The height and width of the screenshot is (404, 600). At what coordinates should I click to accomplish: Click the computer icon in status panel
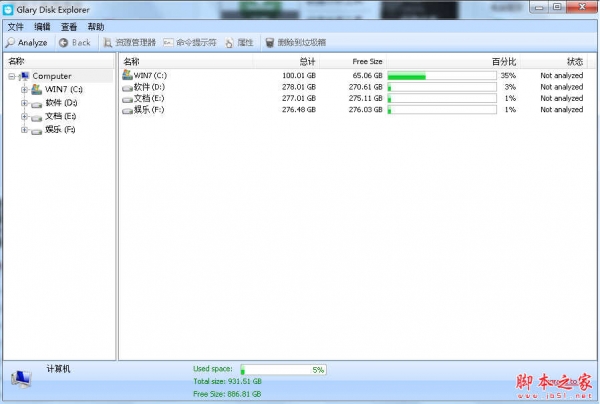[21, 379]
